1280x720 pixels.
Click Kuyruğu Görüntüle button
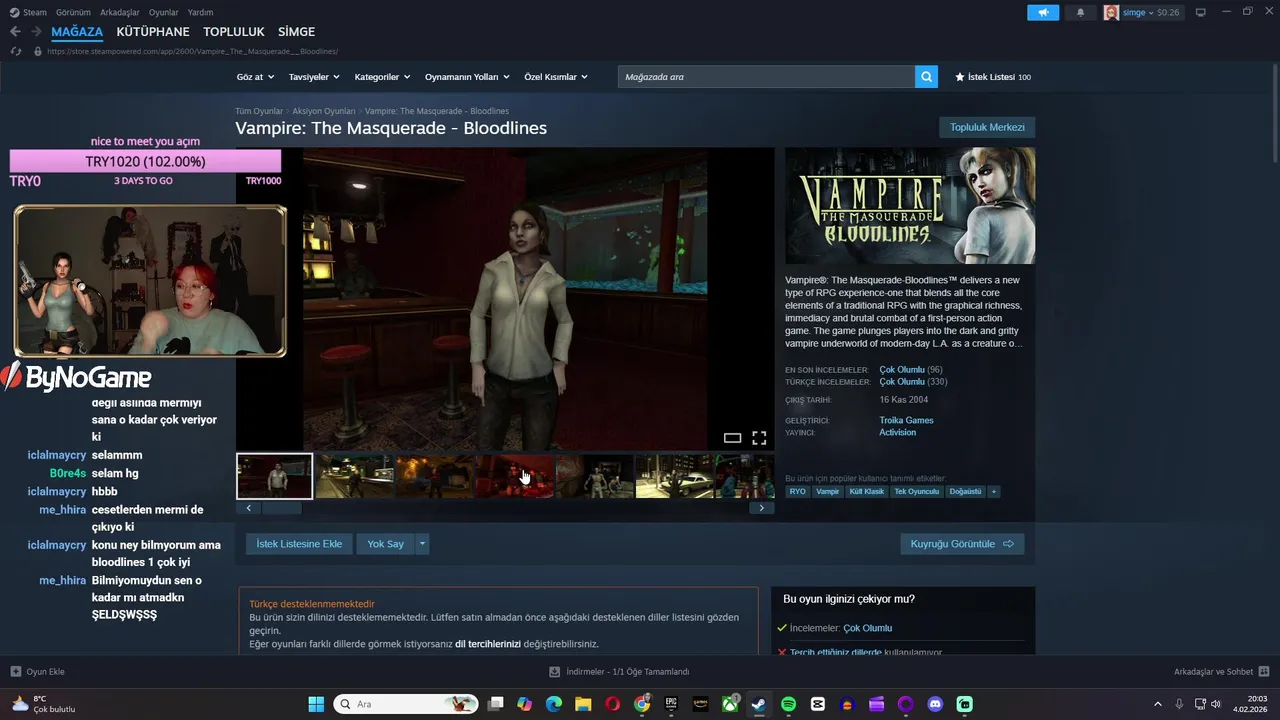pyautogui.click(x=962, y=544)
